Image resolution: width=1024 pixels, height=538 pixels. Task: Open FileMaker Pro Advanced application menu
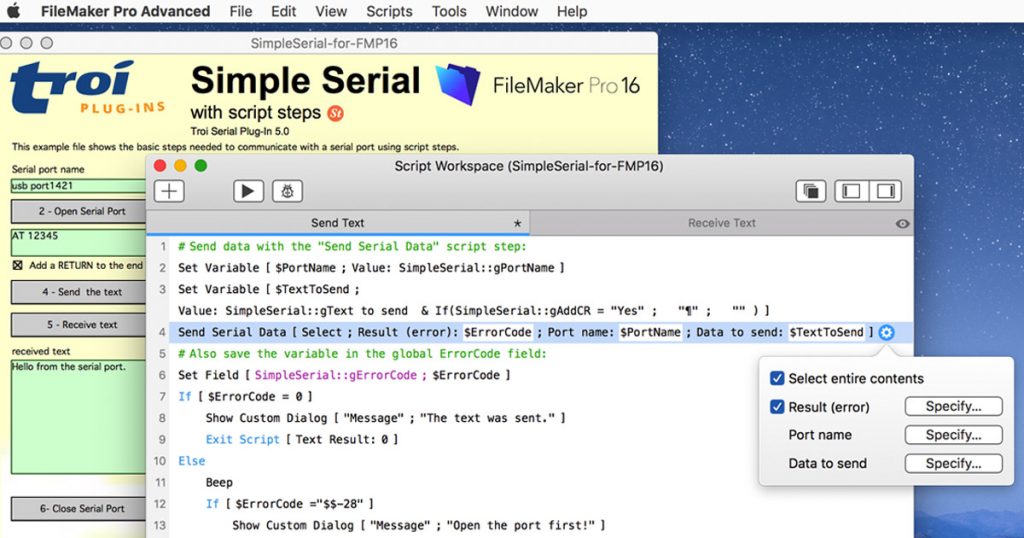tap(125, 11)
